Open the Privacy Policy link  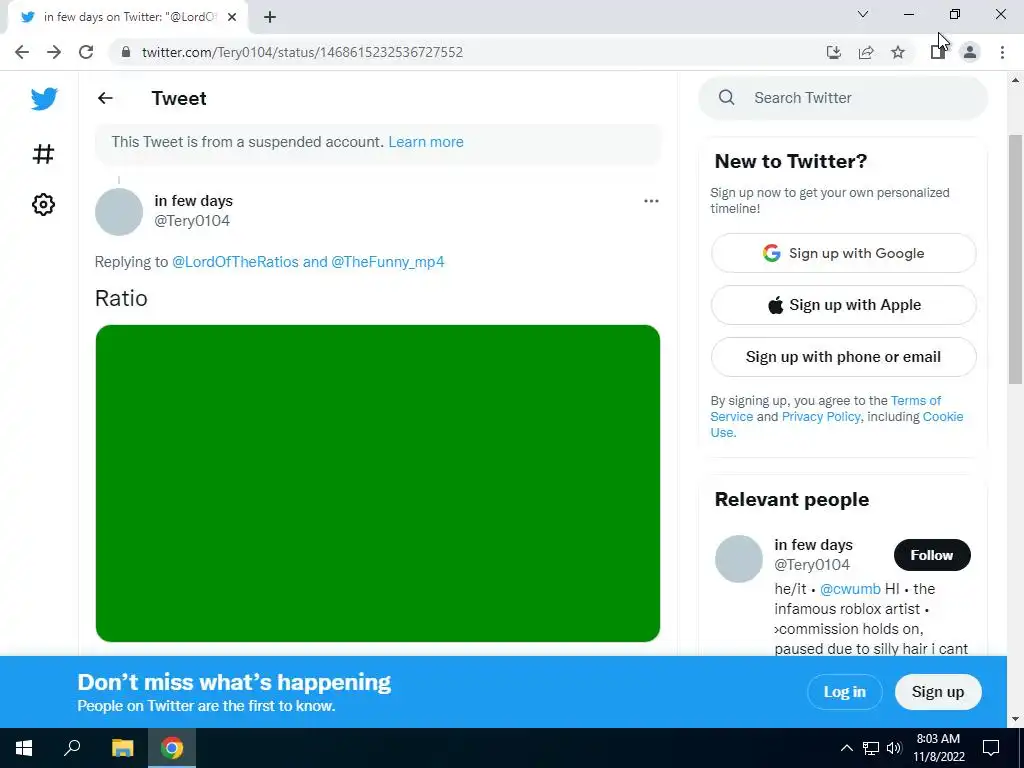[x=821, y=417]
